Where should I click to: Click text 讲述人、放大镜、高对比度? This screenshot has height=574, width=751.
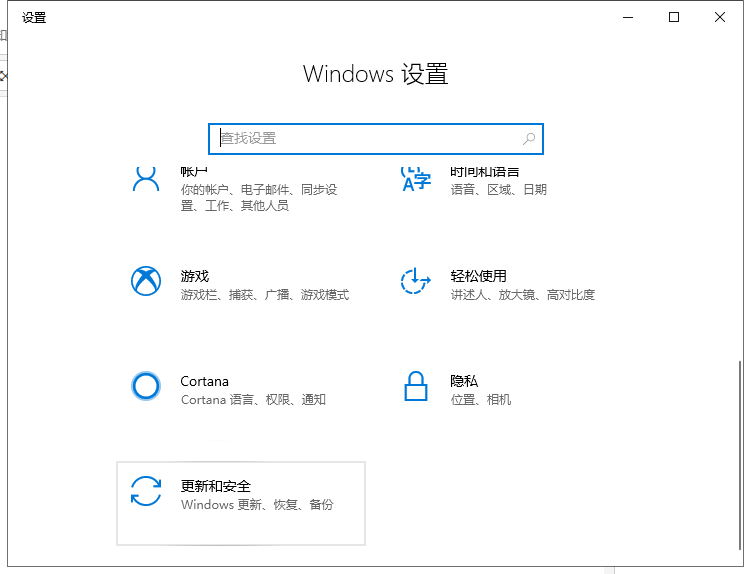pyautogui.click(x=523, y=295)
